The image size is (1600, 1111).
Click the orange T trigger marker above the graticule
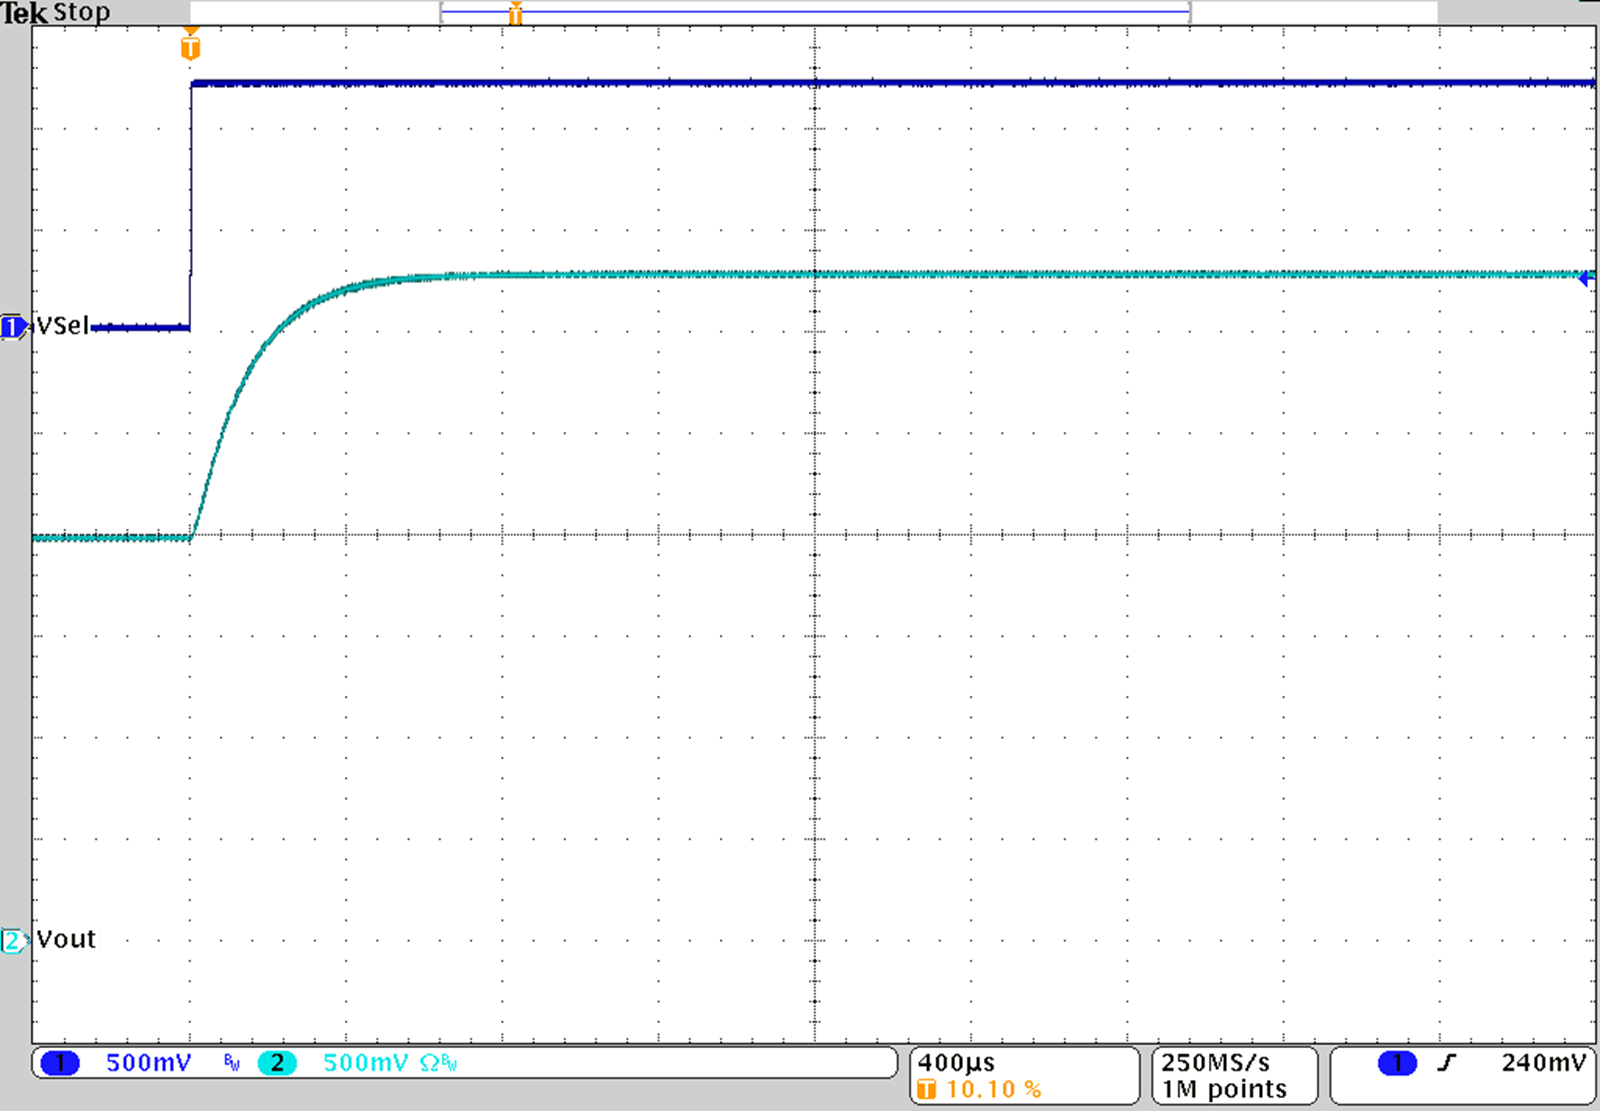tap(189, 45)
